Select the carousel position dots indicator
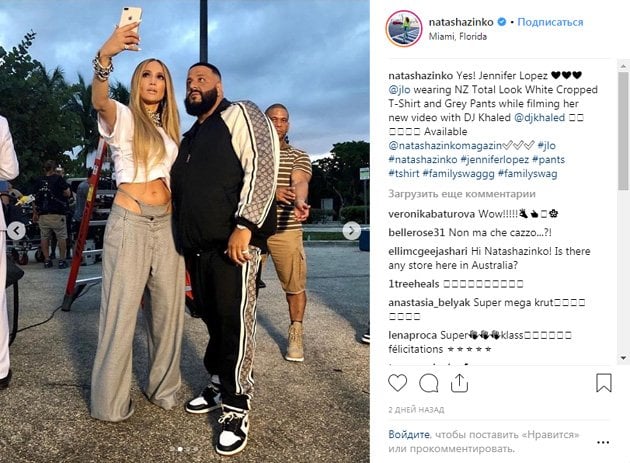630x463 pixels. pos(184,449)
